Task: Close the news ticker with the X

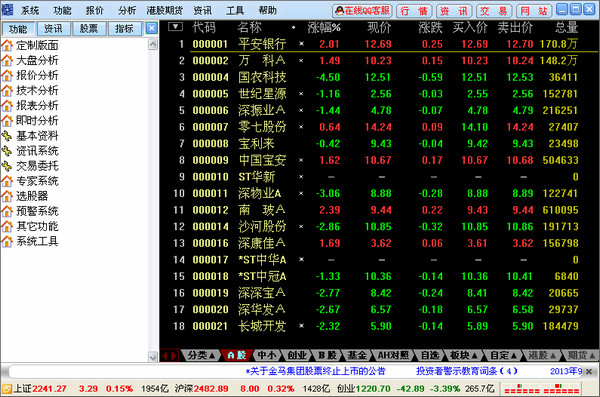Action: coord(589,371)
